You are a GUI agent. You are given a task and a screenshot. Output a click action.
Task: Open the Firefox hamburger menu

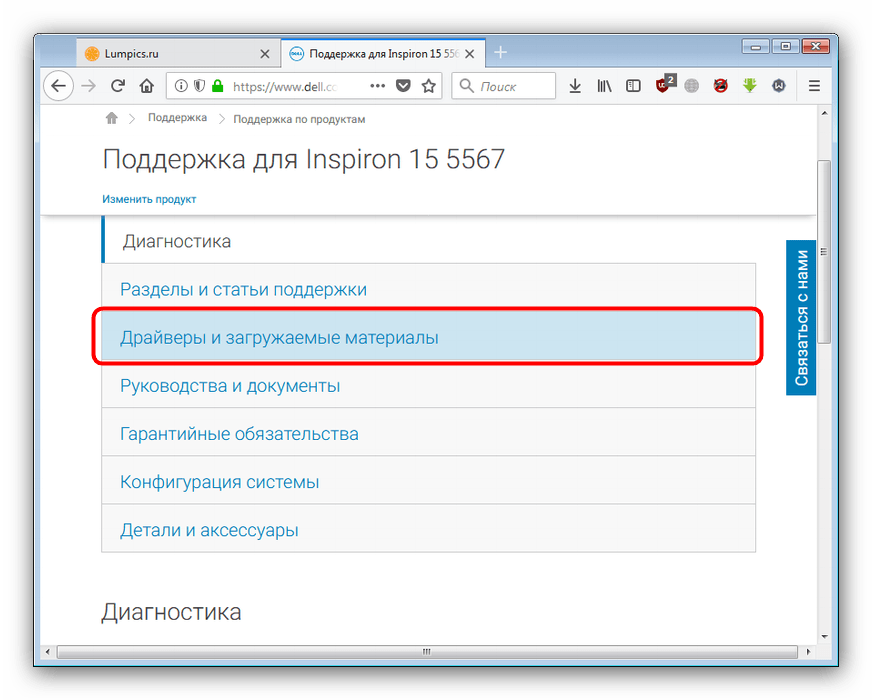(814, 86)
